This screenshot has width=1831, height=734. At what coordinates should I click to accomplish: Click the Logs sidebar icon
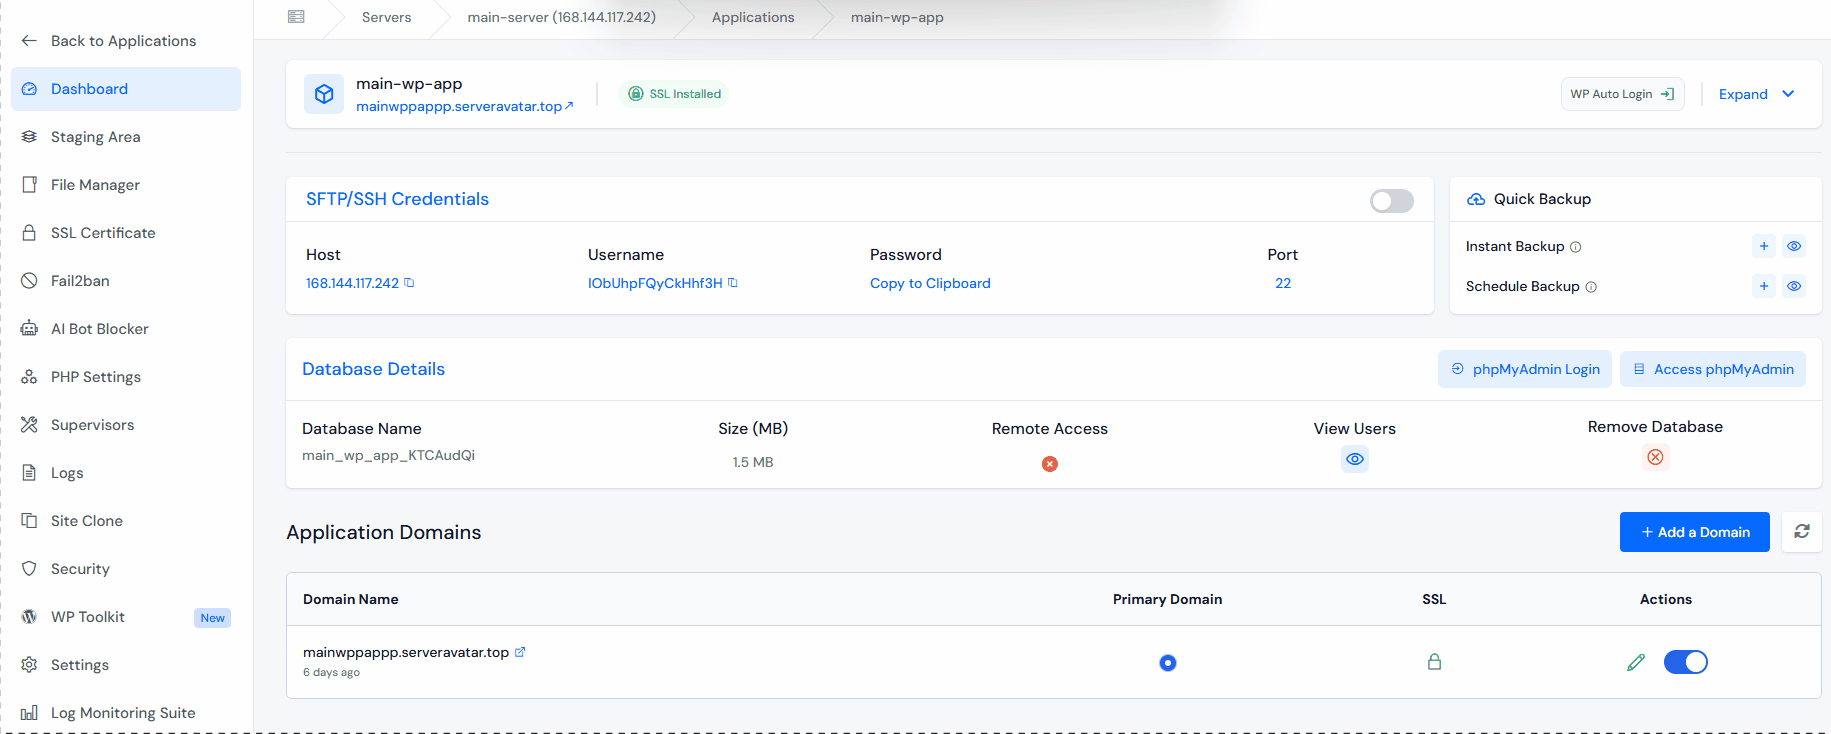pyautogui.click(x=29, y=473)
